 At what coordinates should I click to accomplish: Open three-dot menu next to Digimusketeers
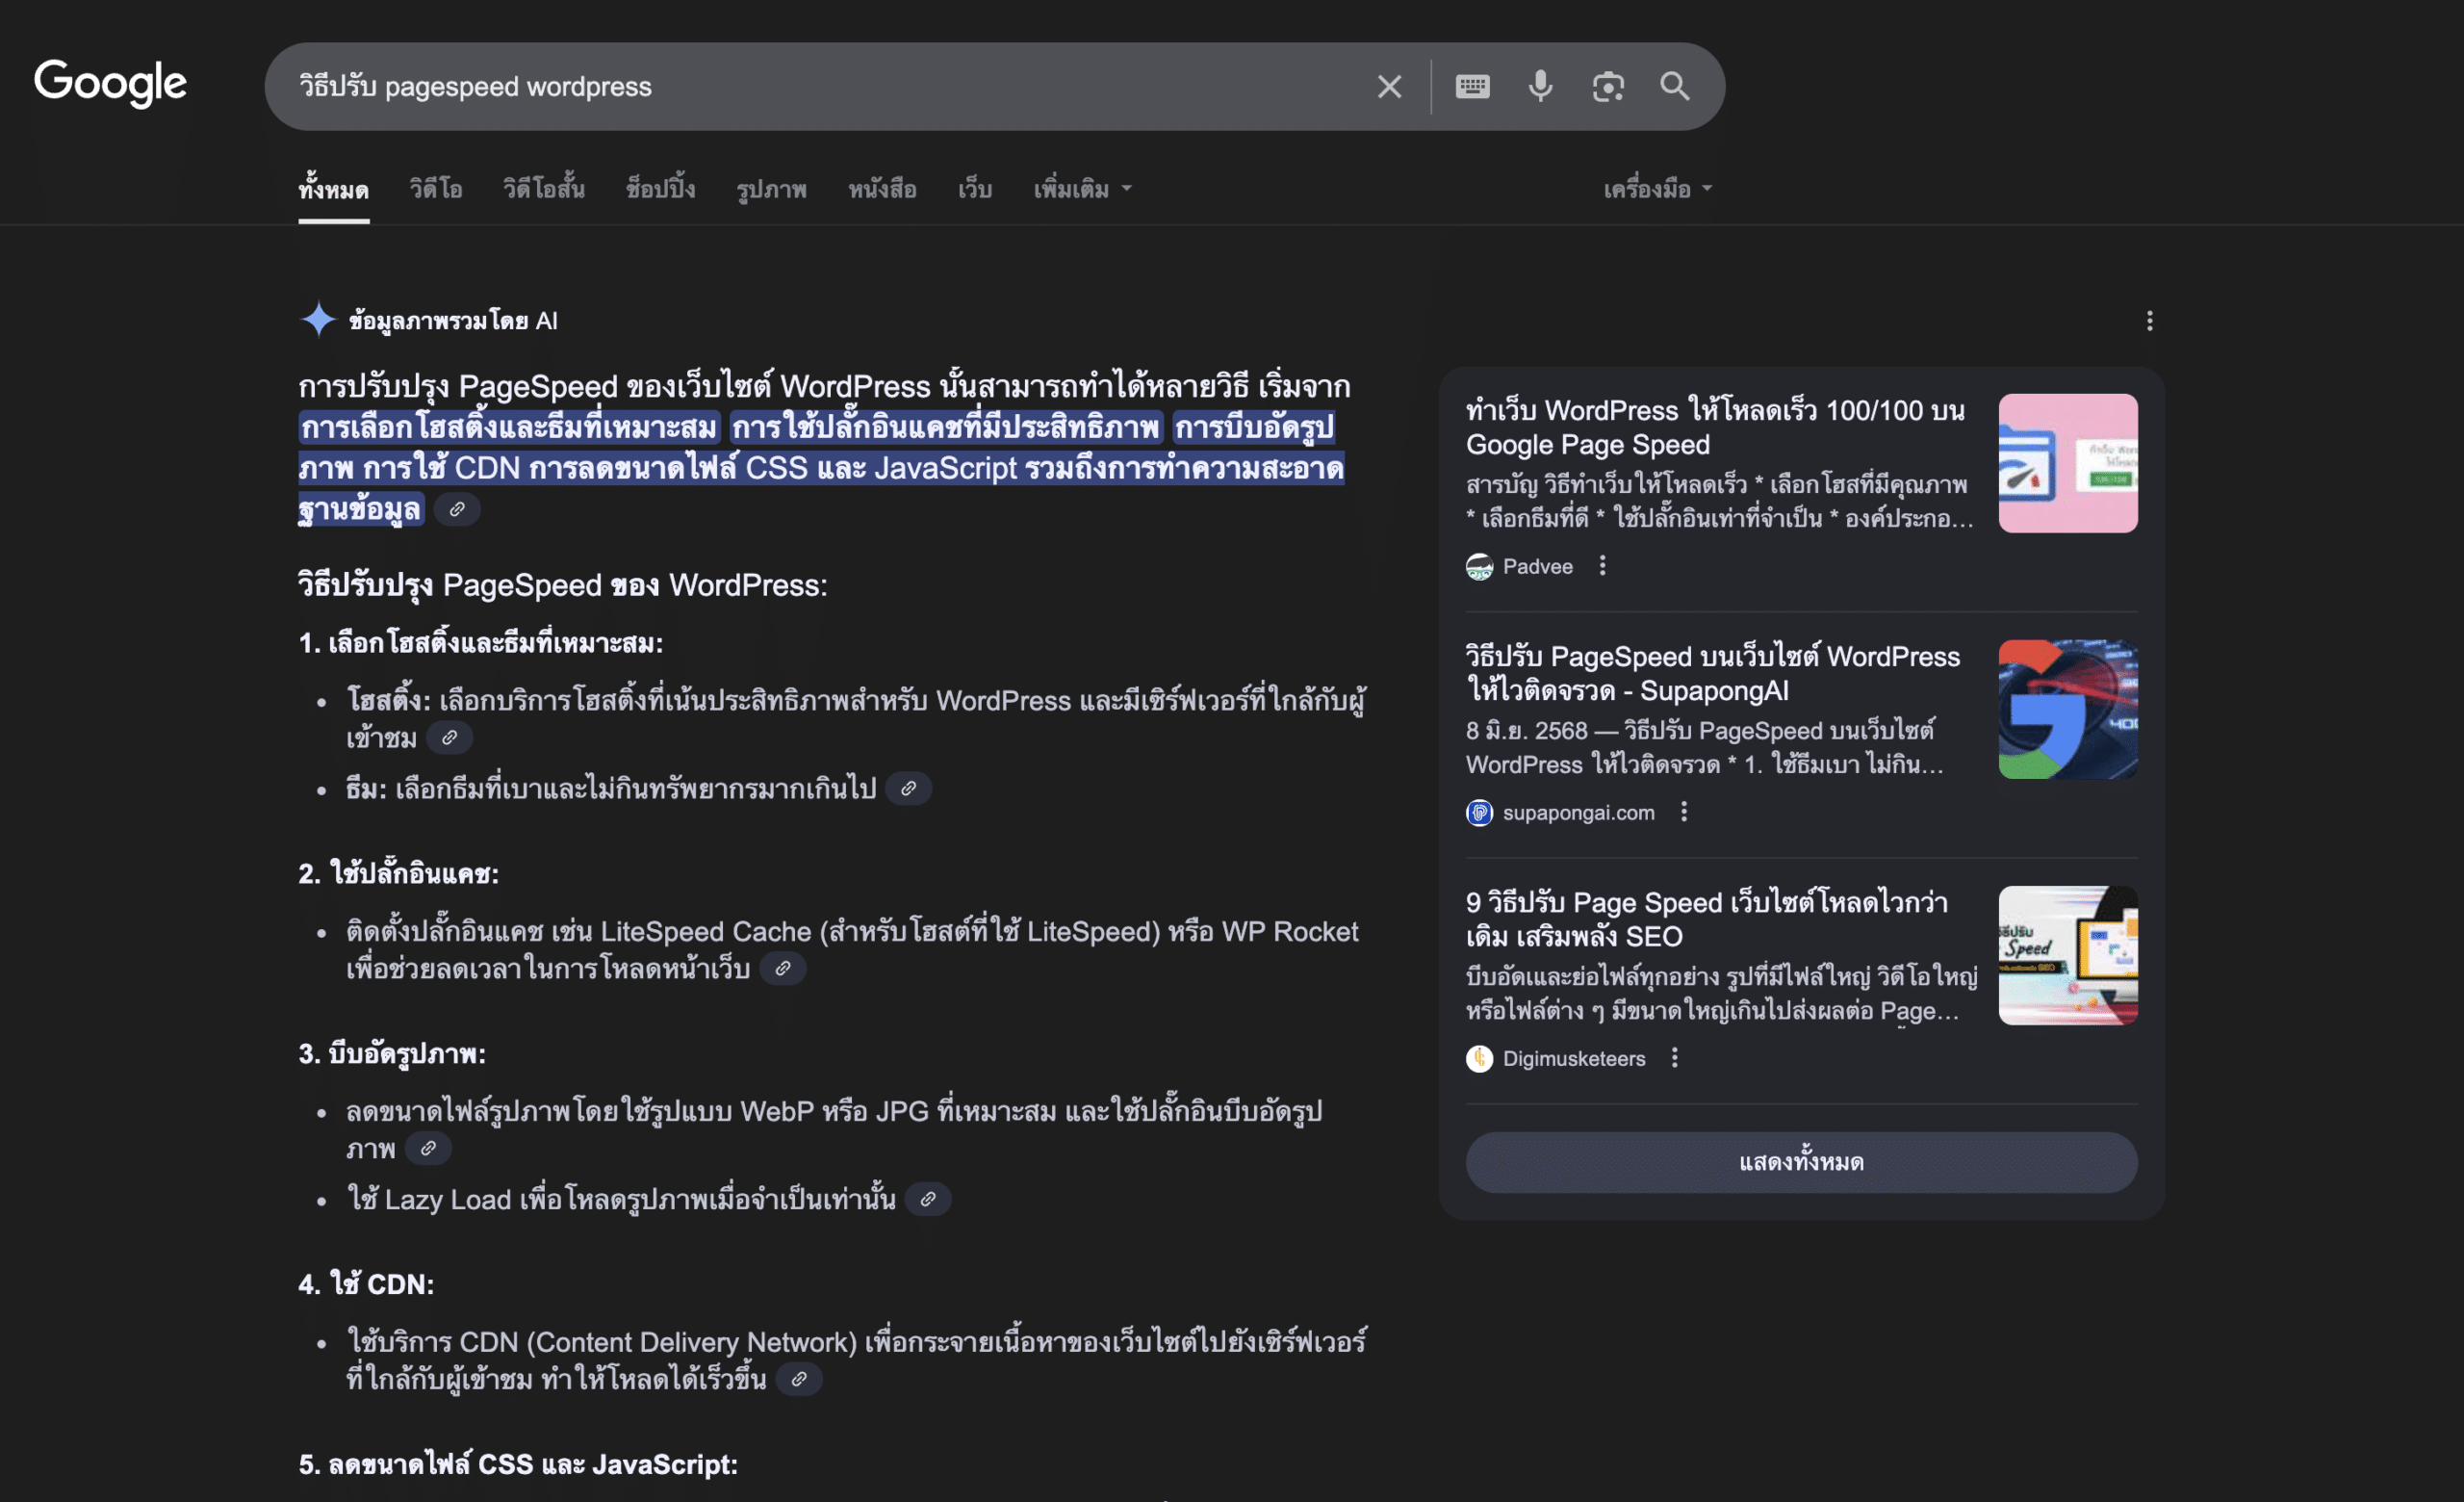pyautogui.click(x=1675, y=1058)
